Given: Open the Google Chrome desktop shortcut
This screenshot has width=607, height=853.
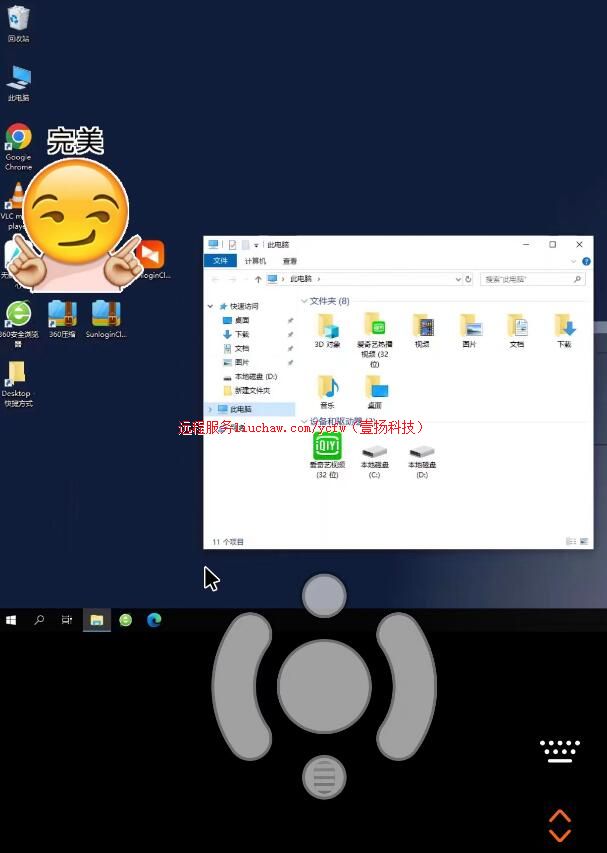Looking at the screenshot, I should point(18,137).
